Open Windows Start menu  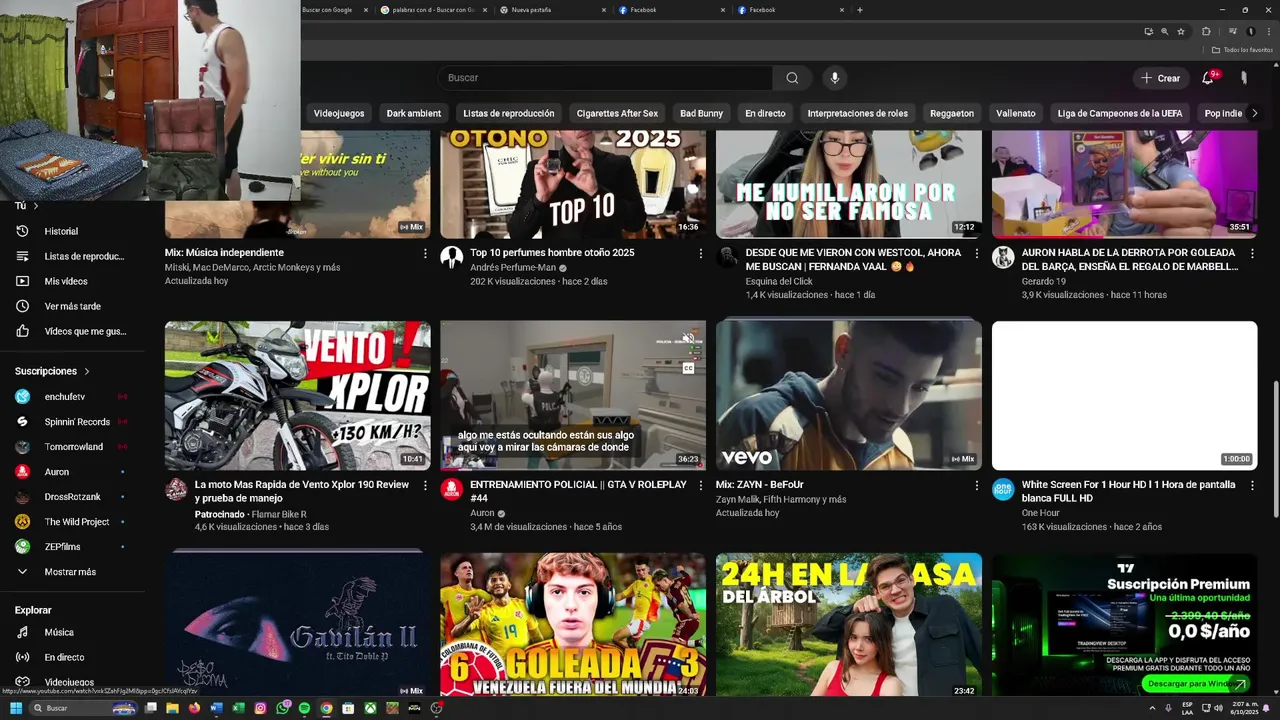coord(16,708)
